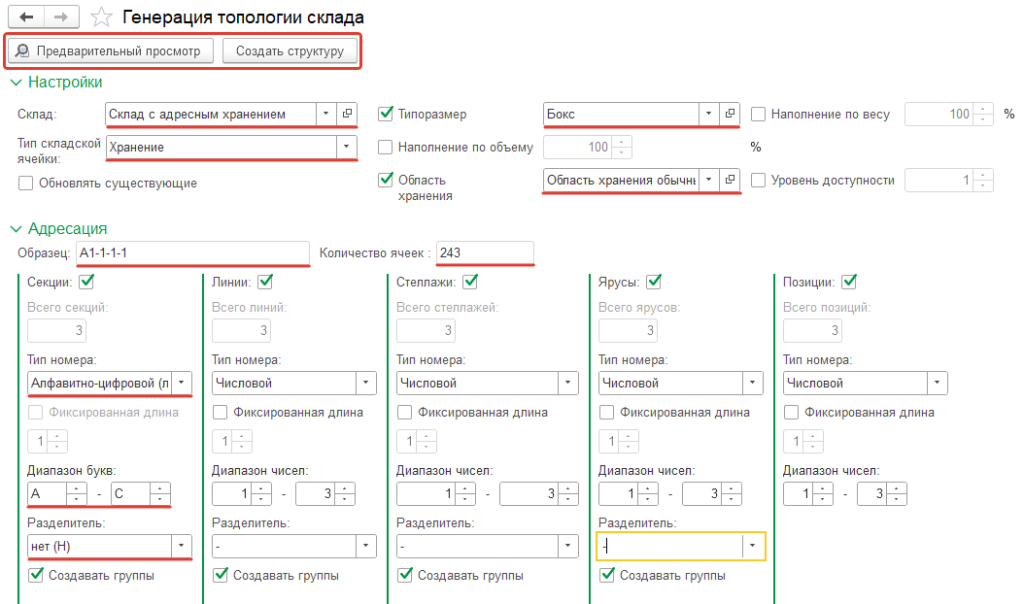Add this form to favorites with the star
This screenshot has height=604, width=1024.
[x=100, y=17]
